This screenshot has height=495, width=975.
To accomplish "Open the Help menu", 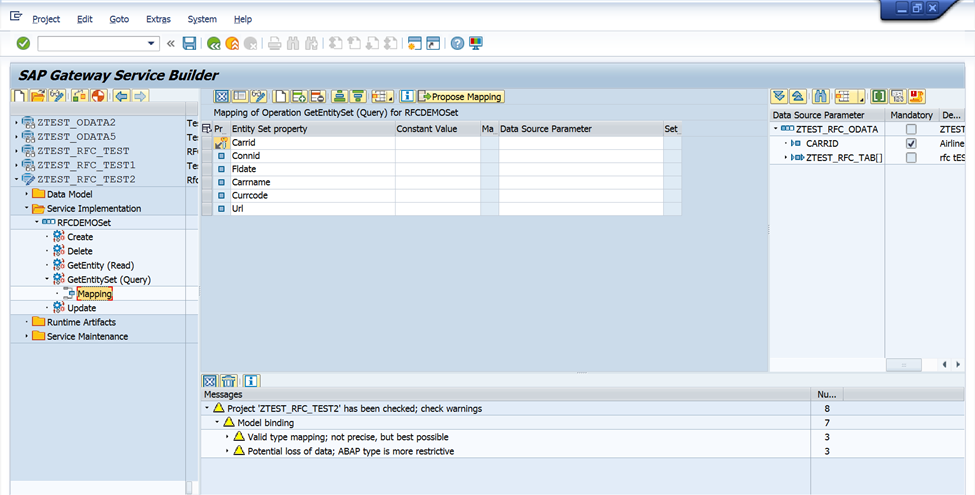I will click(x=243, y=19).
